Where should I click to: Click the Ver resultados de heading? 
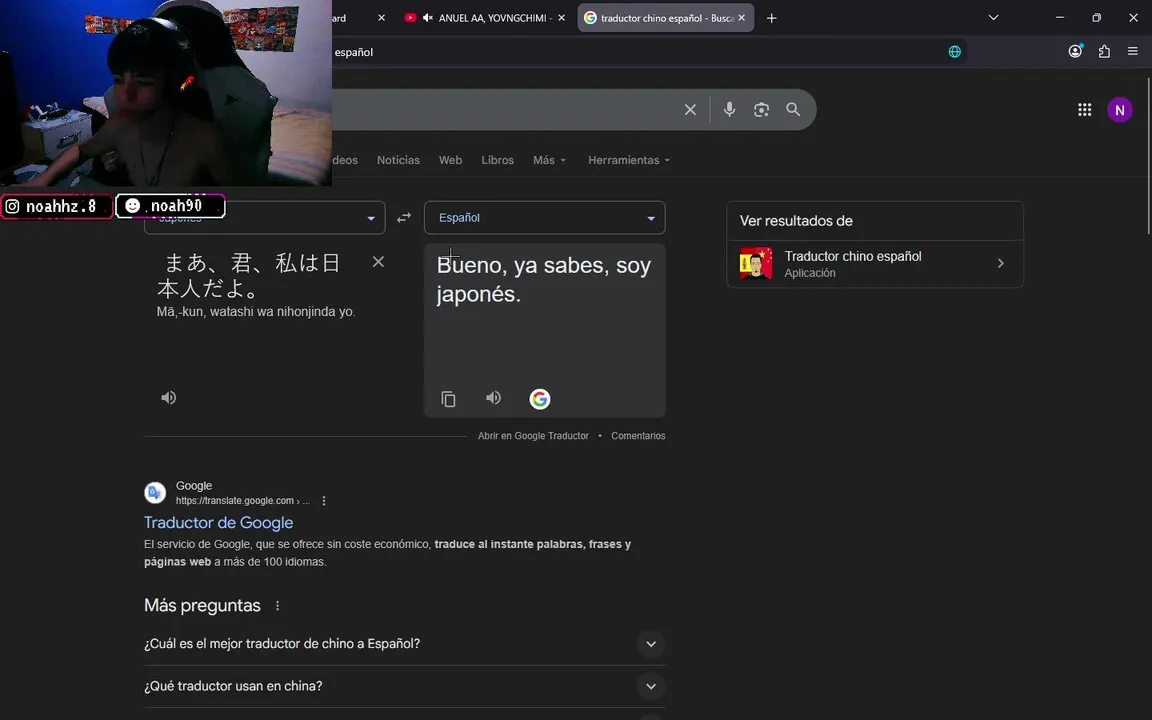tap(796, 221)
